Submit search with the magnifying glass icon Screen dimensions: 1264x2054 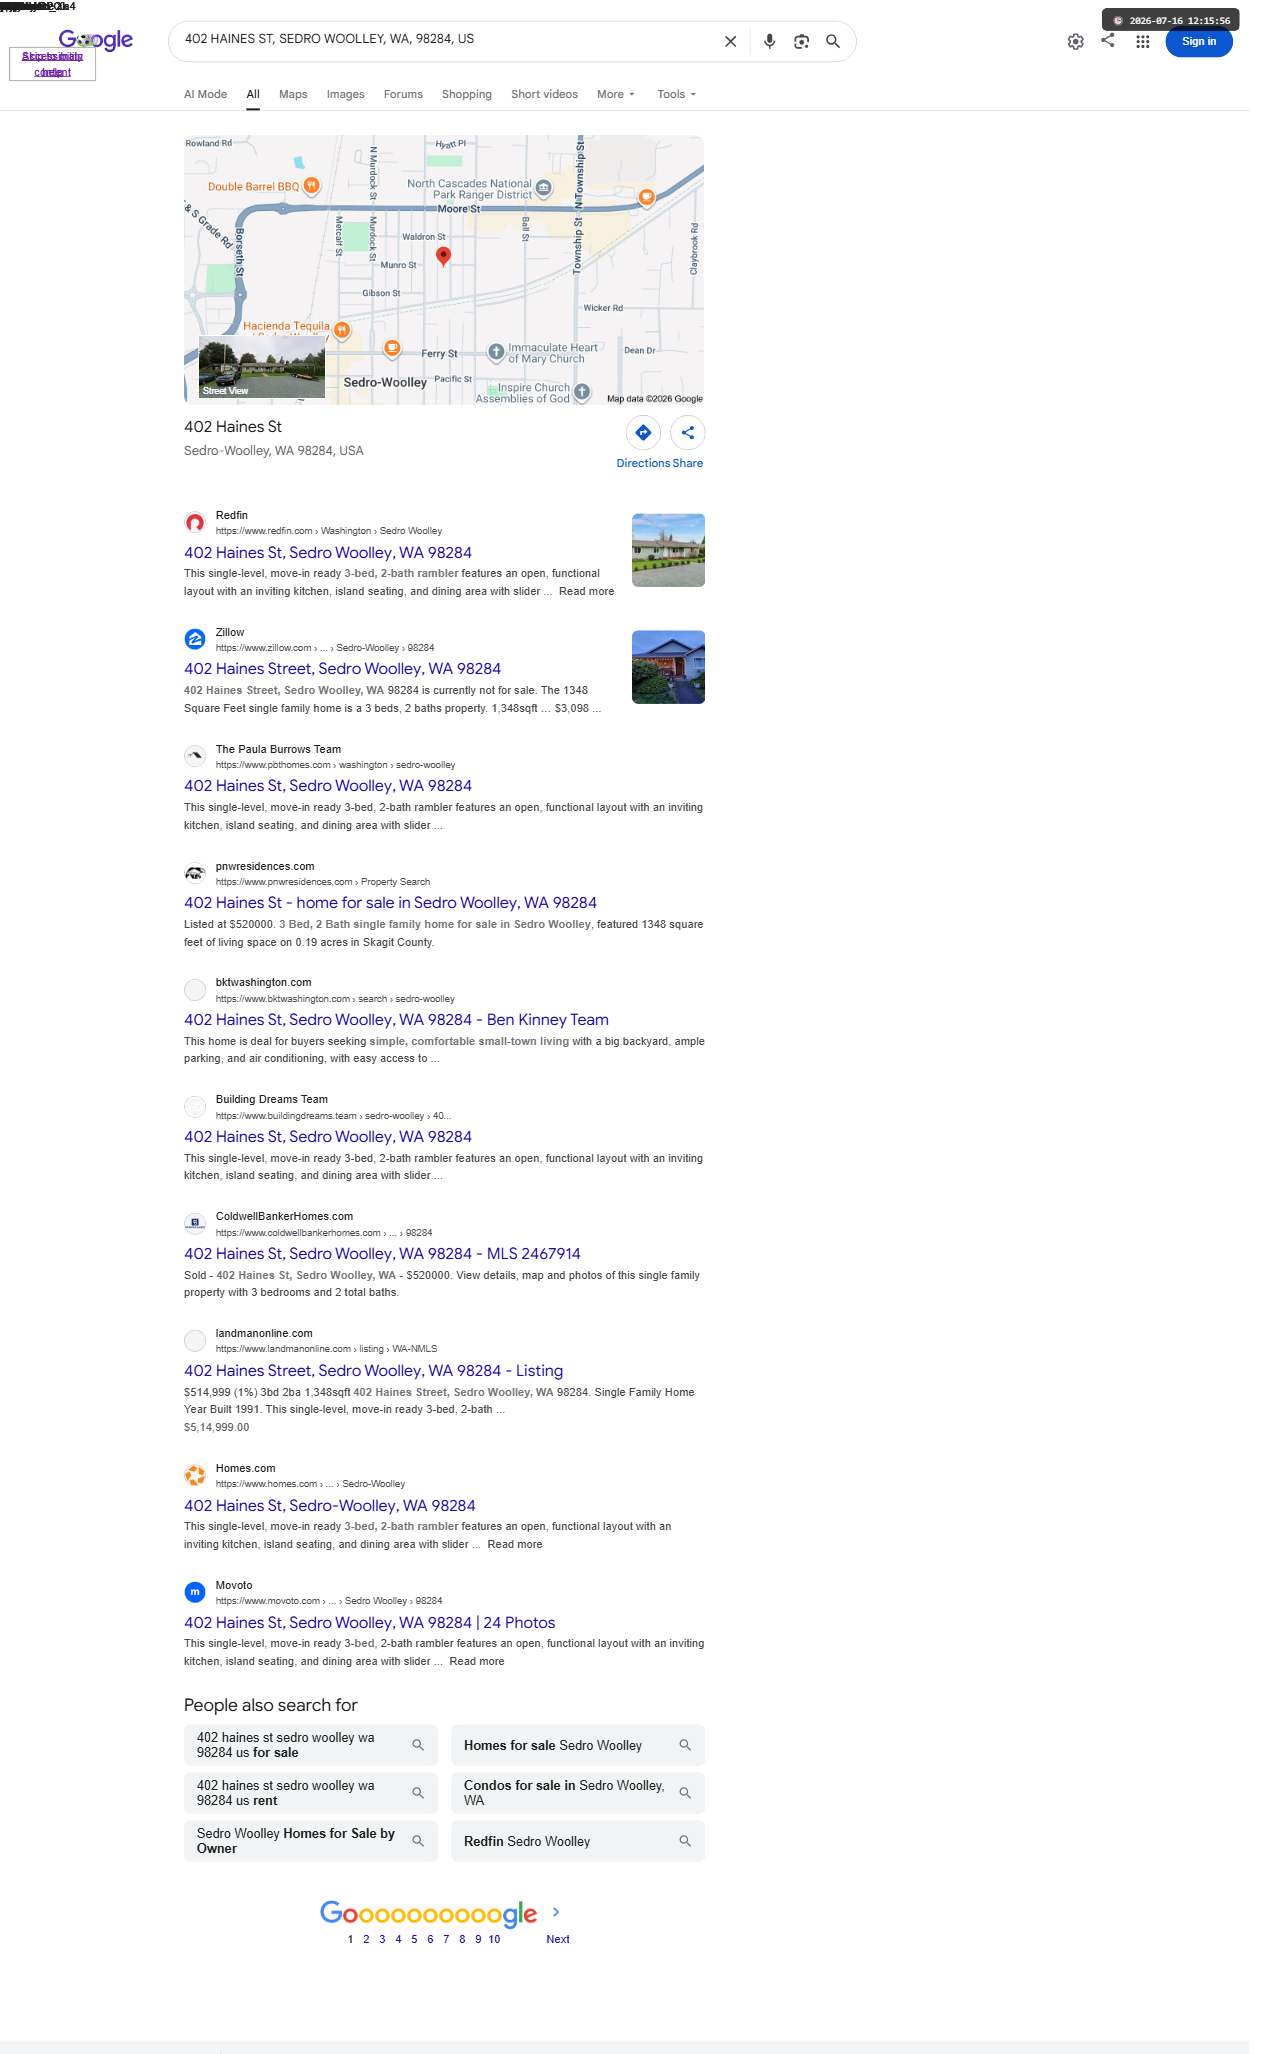[833, 42]
